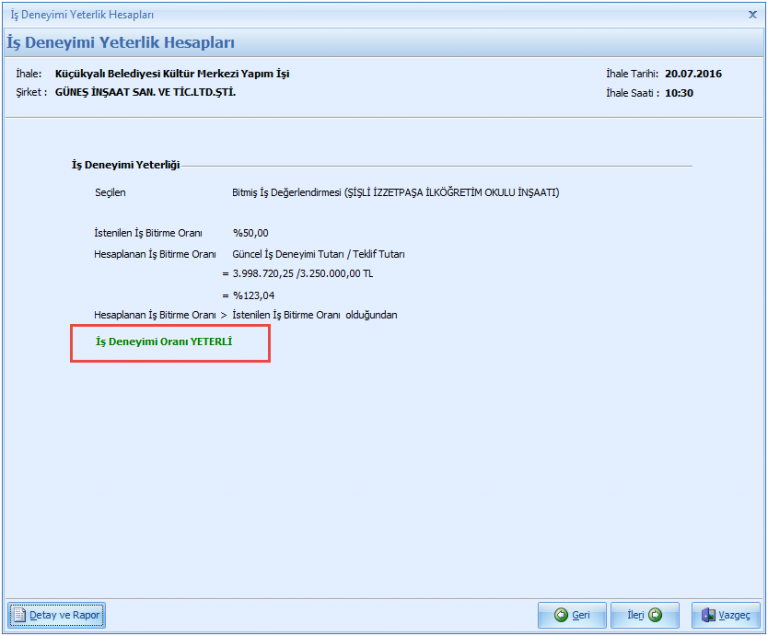768x636 pixels.
Task: Click the window title bar text
Action: [x=82, y=15]
